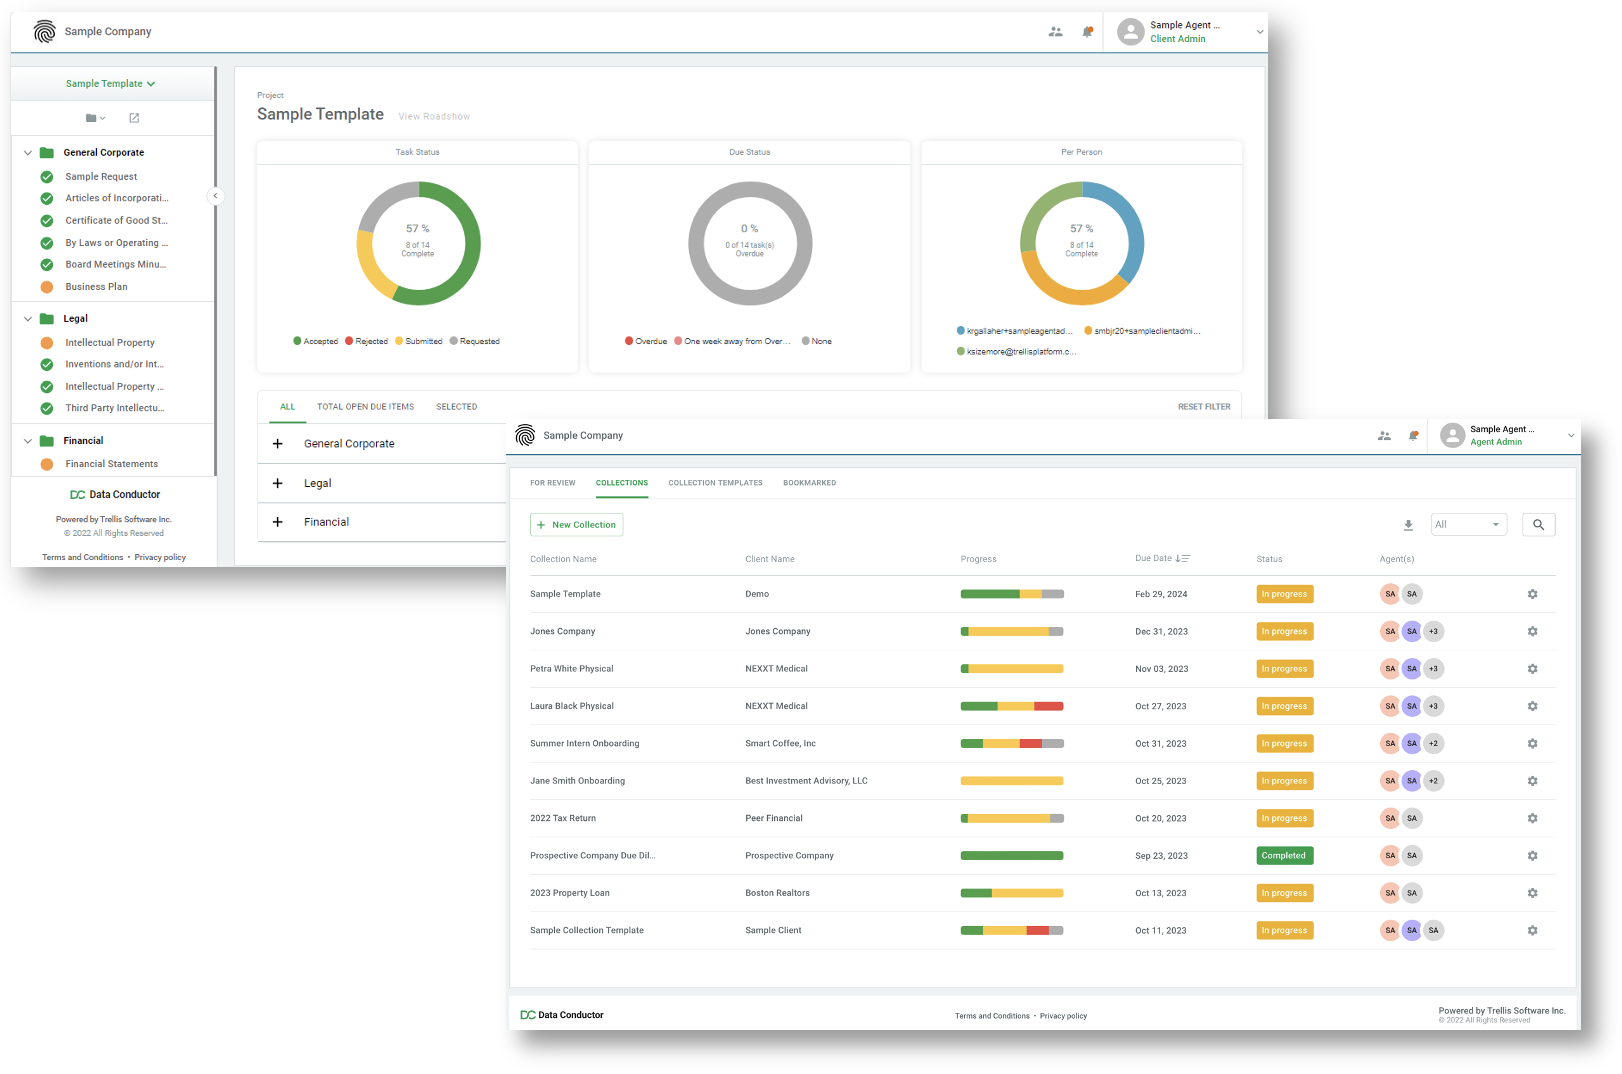The image size is (1622, 1074).
Task: Click the New Collection button
Action: tap(576, 525)
